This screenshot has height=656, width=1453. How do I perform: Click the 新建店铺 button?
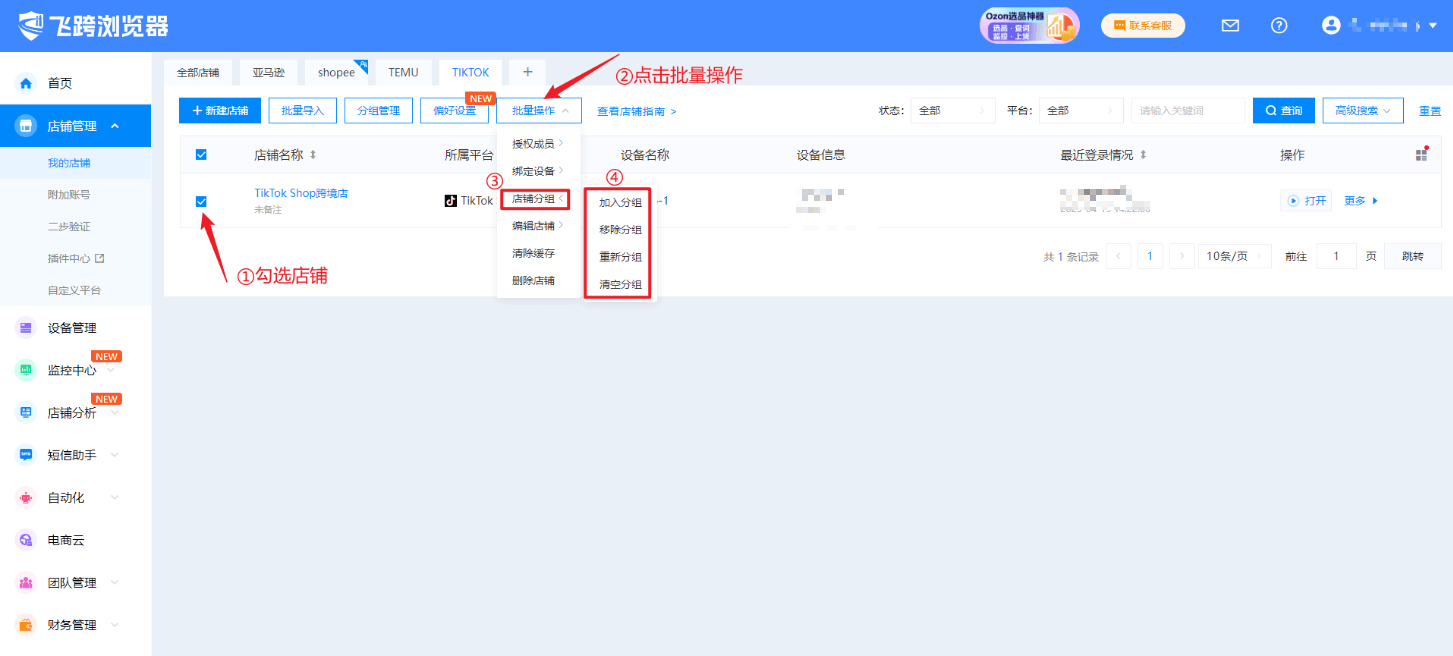tap(220, 111)
